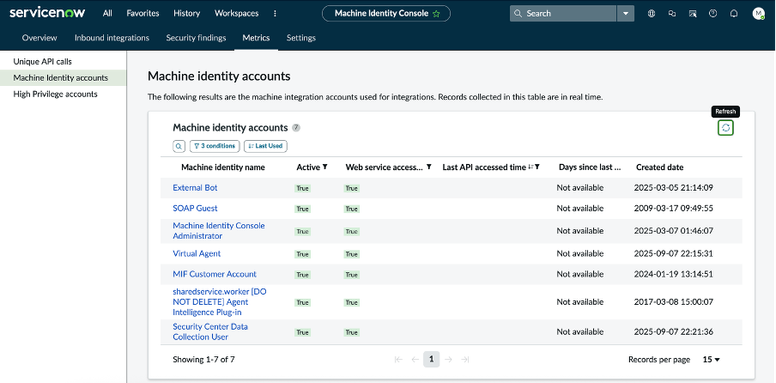This screenshot has height=383, width=776.
Task: Switch to the Settings tab
Action: [x=301, y=38]
